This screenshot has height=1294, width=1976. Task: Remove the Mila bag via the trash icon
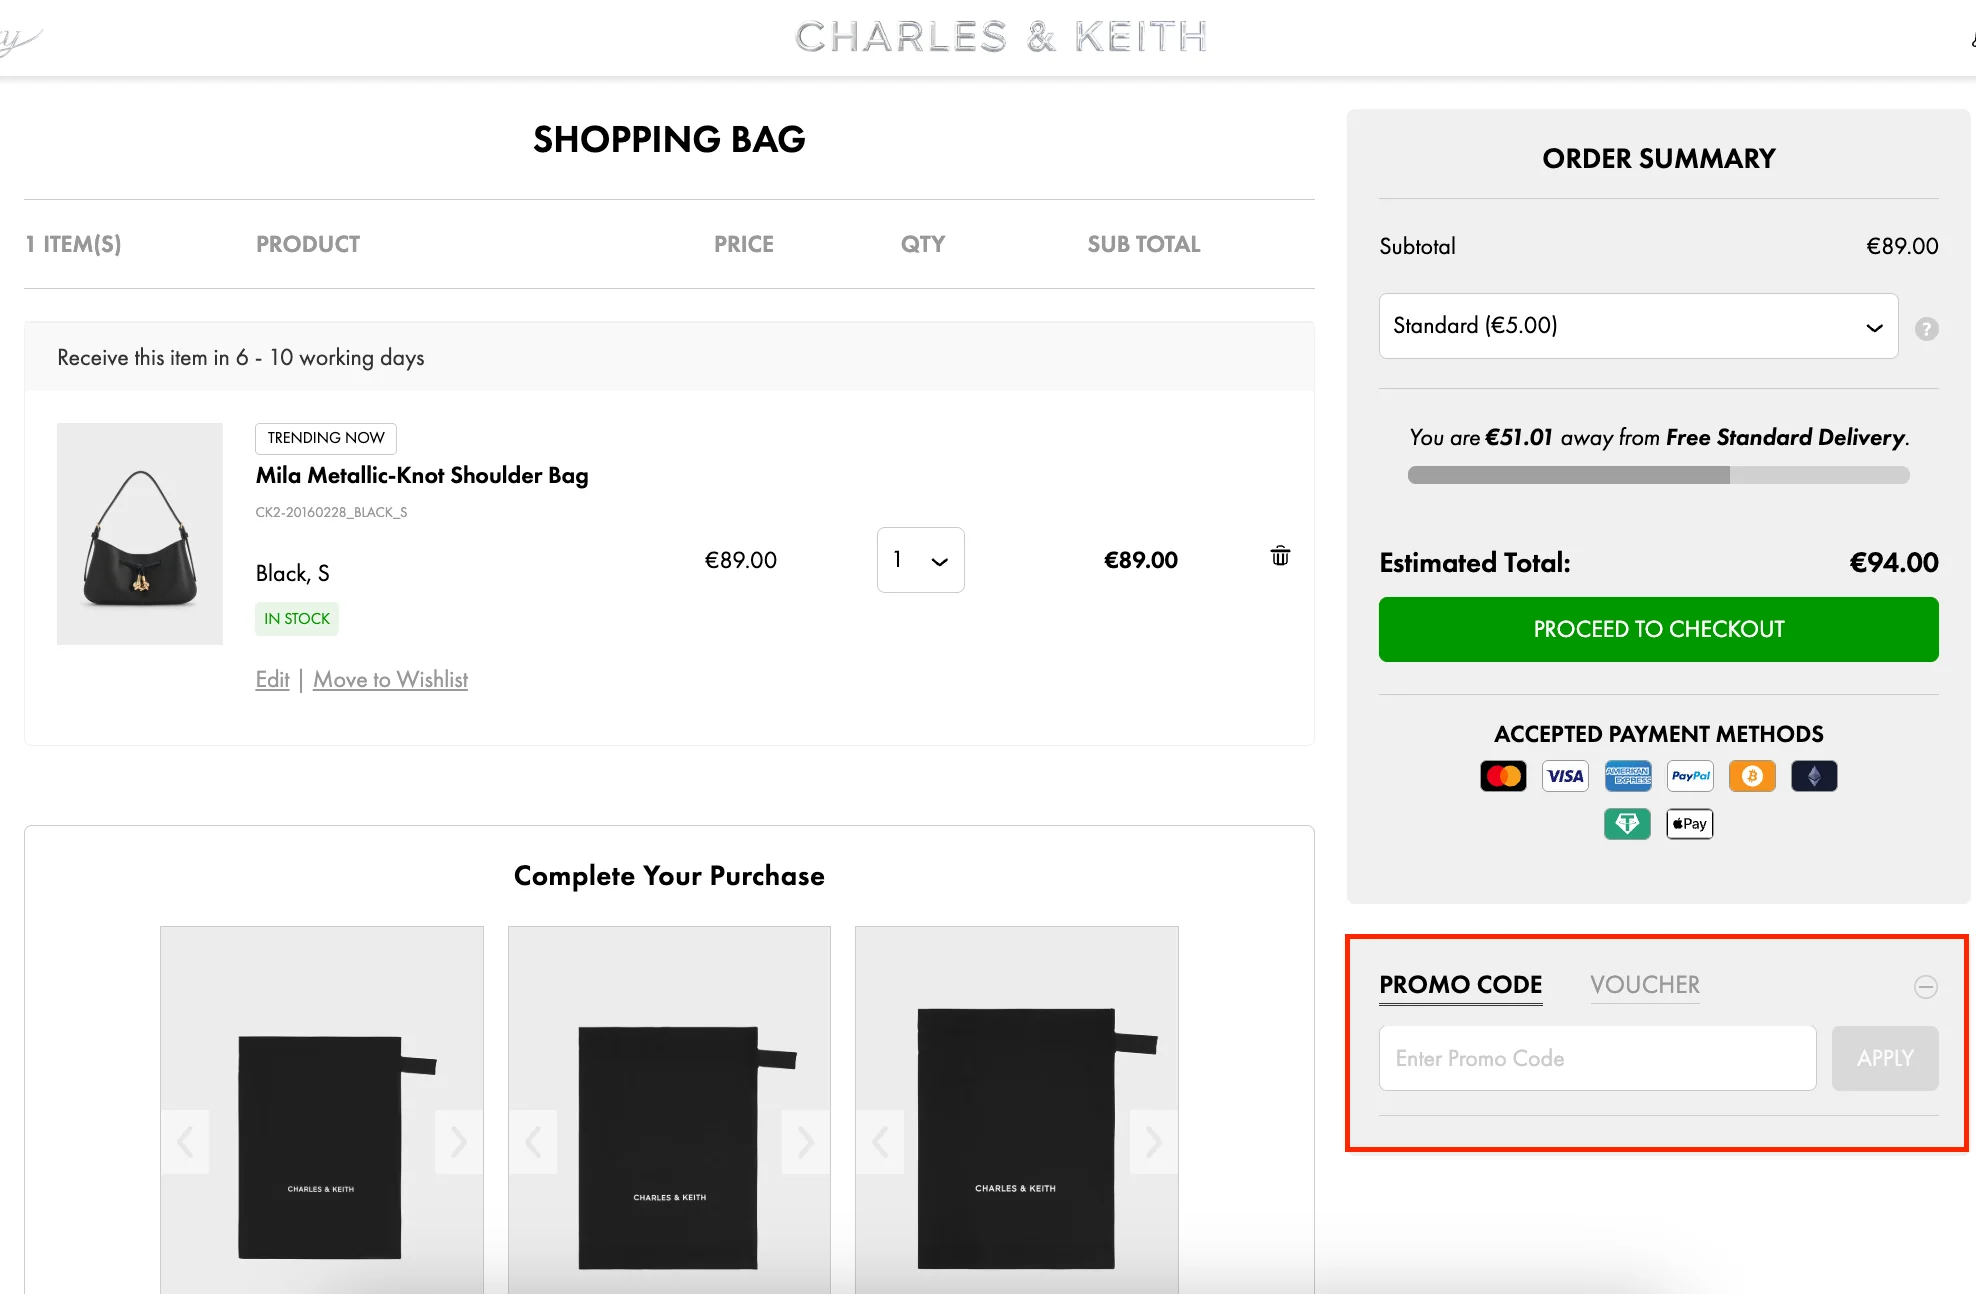[1280, 556]
